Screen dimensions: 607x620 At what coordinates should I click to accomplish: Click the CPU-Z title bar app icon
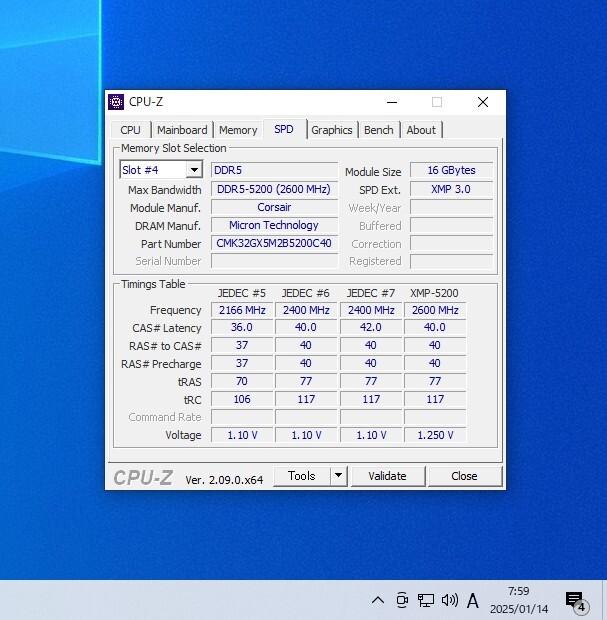116,102
